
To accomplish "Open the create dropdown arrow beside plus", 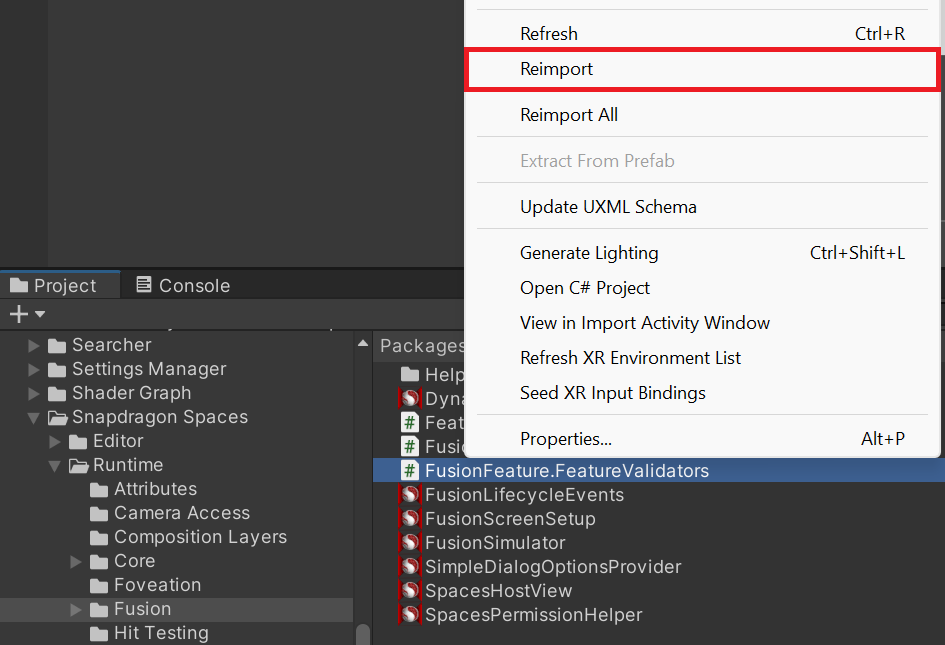I will click(40, 314).
